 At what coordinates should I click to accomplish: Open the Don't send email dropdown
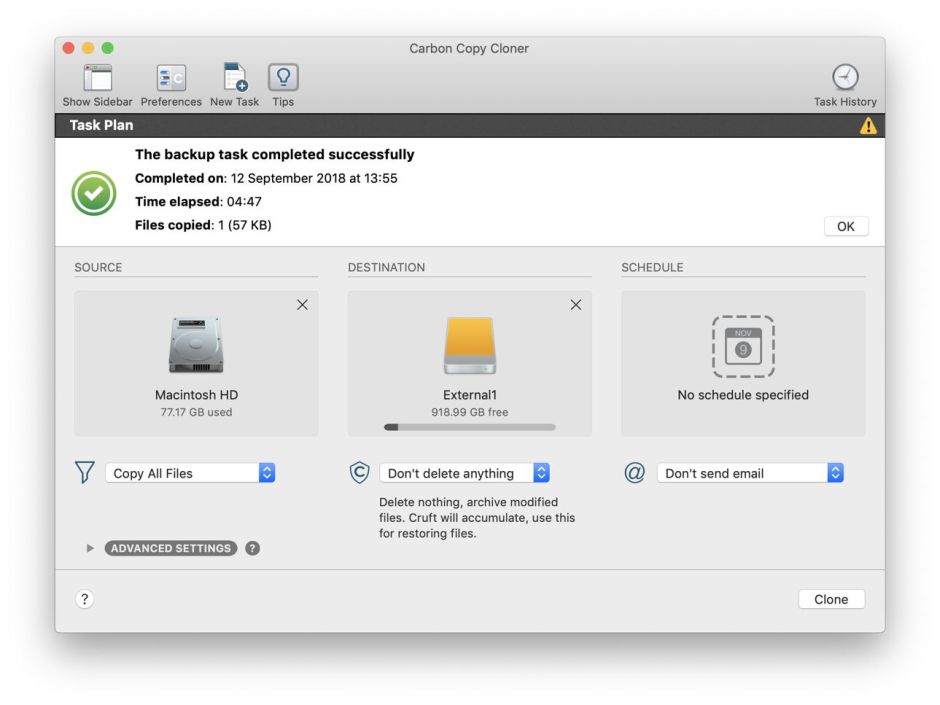750,473
